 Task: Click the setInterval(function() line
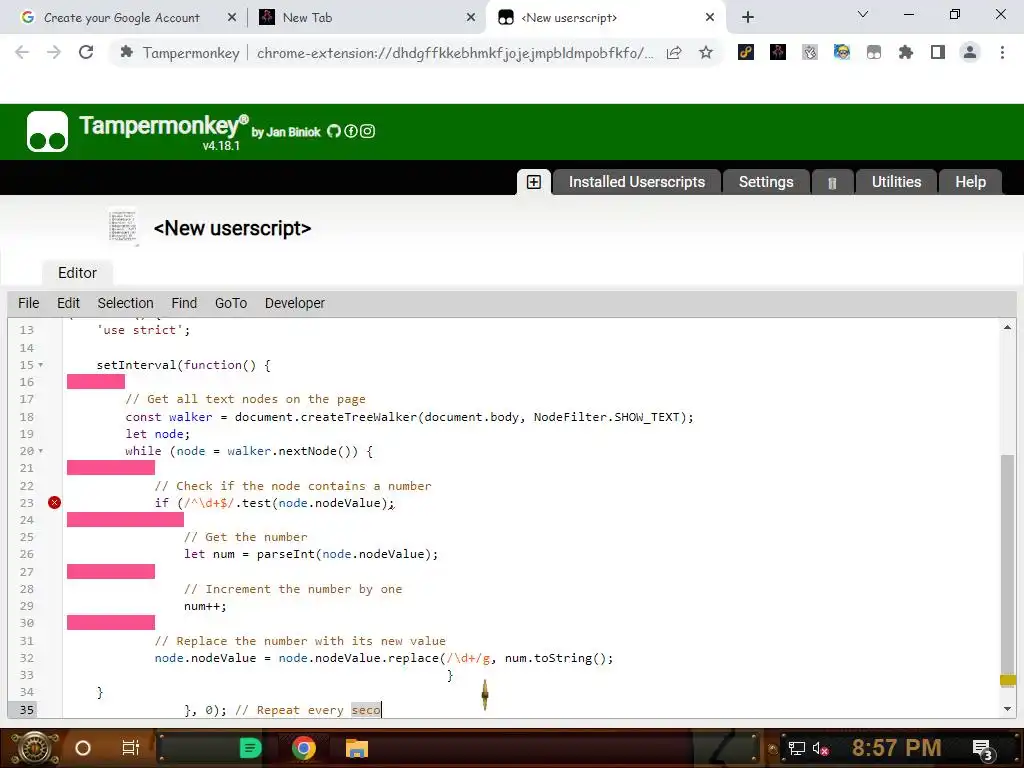pos(184,365)
